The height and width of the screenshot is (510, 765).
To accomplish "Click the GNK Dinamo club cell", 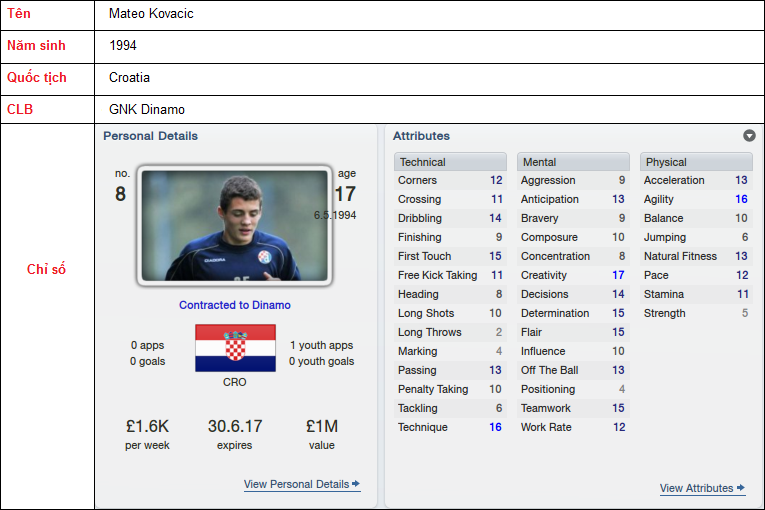I will tap(429, 109).
